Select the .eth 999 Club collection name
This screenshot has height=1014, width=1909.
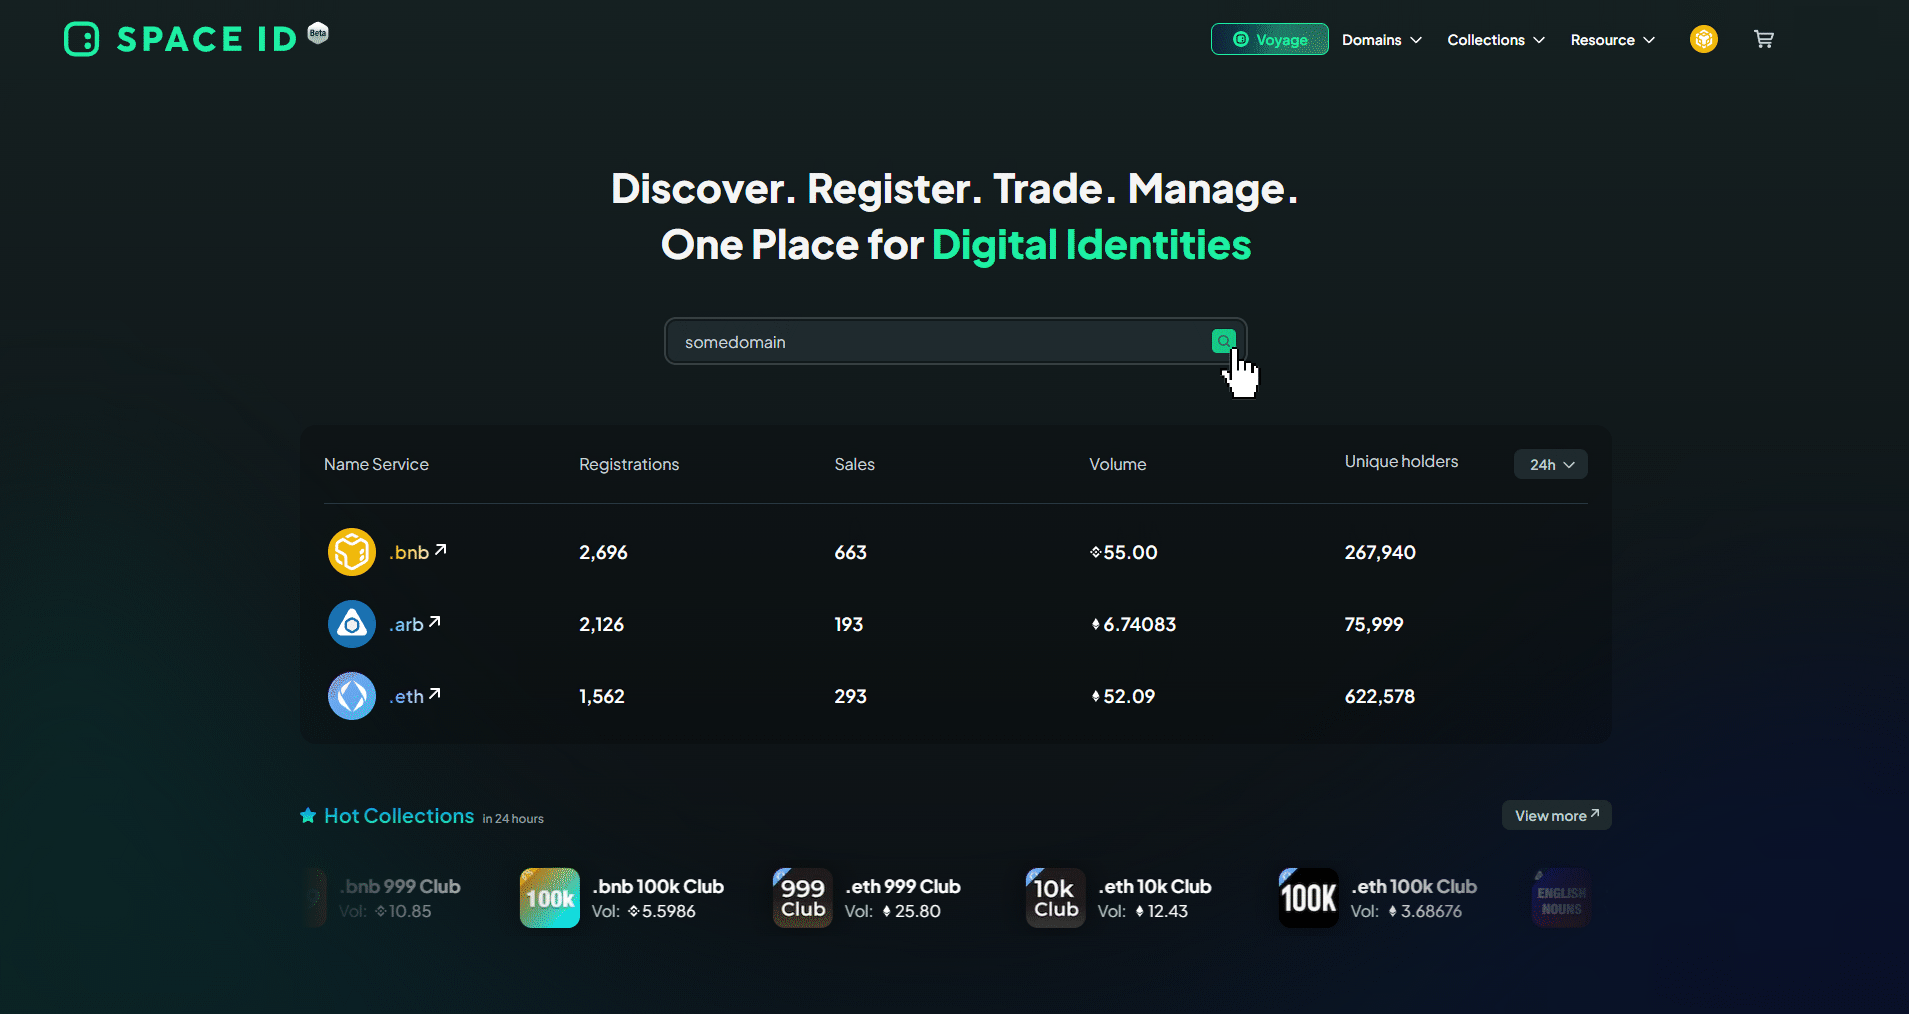coord(903,886)
